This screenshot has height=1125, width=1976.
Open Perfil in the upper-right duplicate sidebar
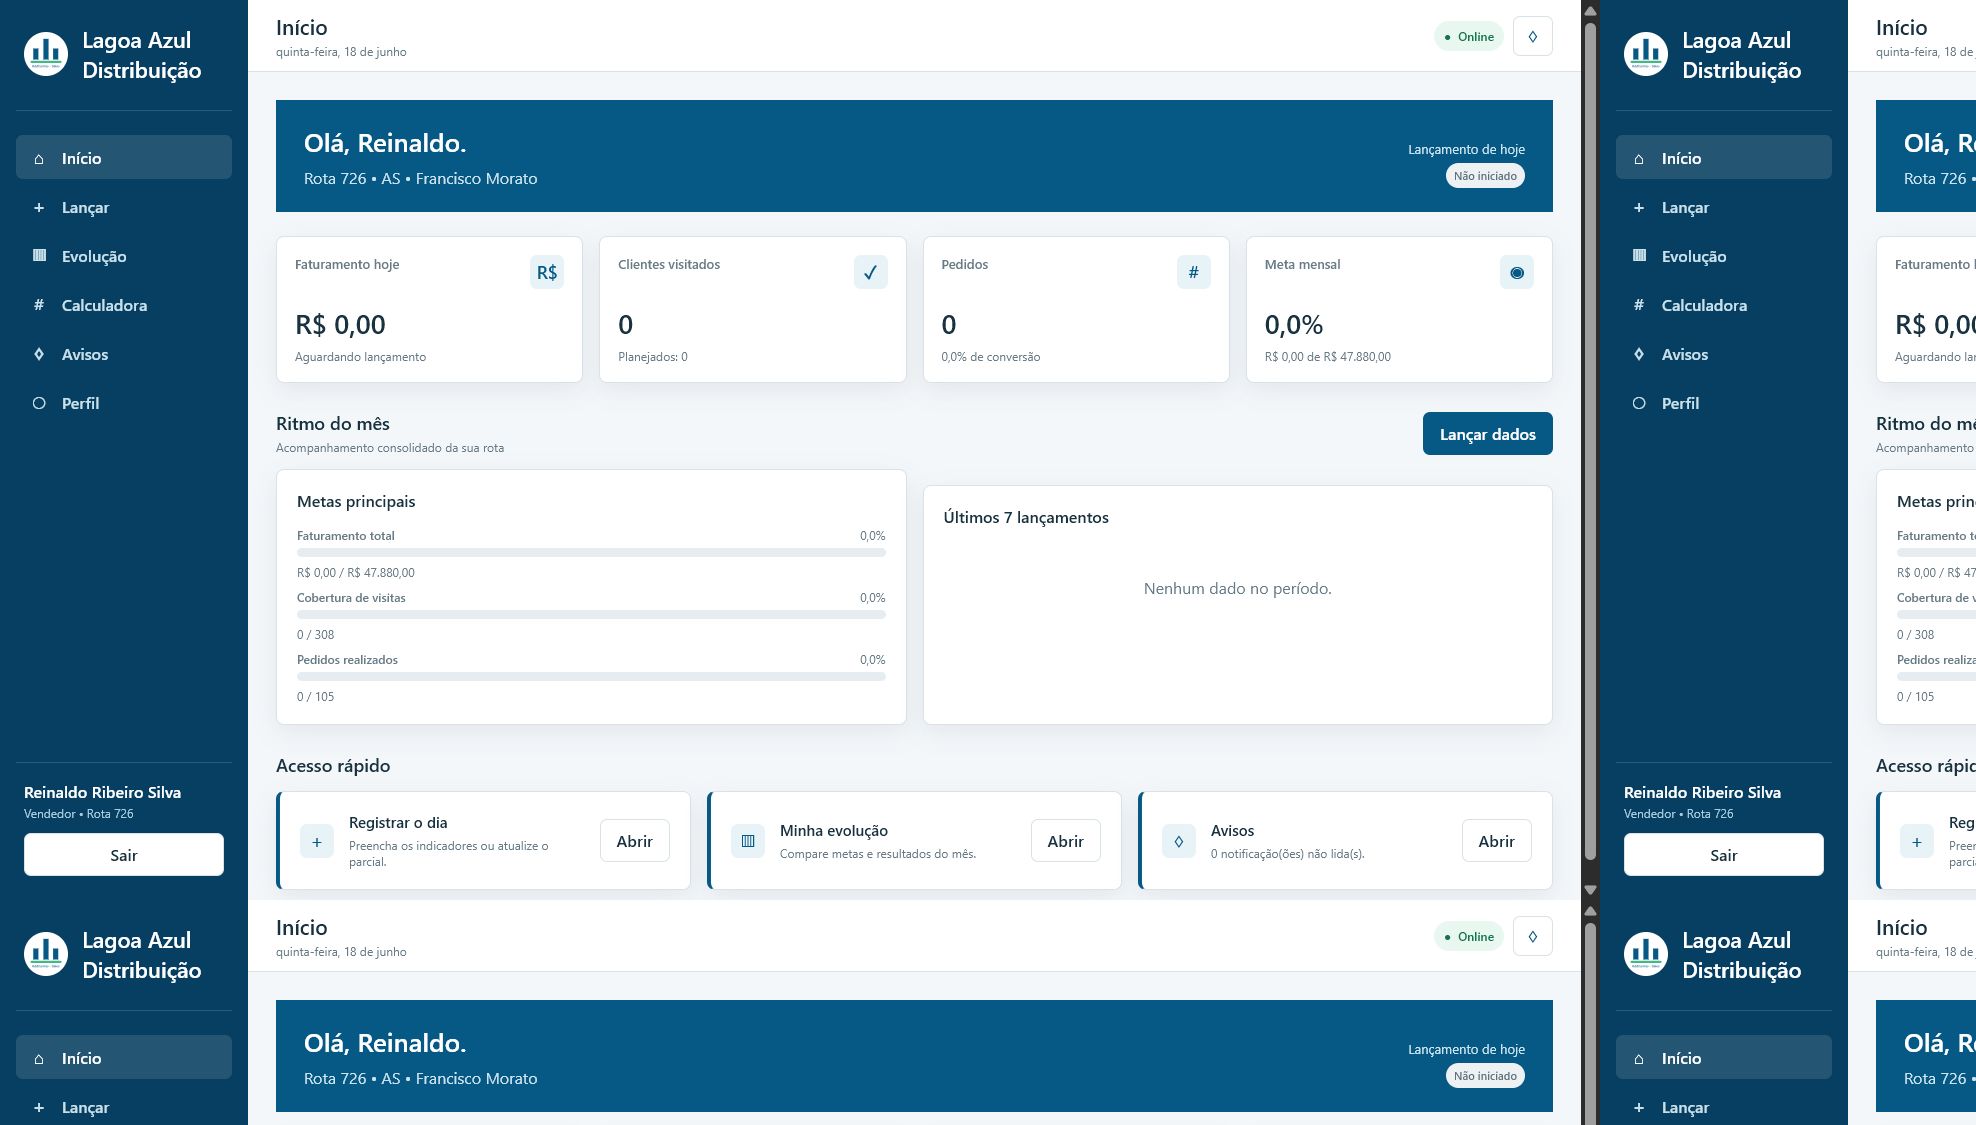[x=1724, y=403]
